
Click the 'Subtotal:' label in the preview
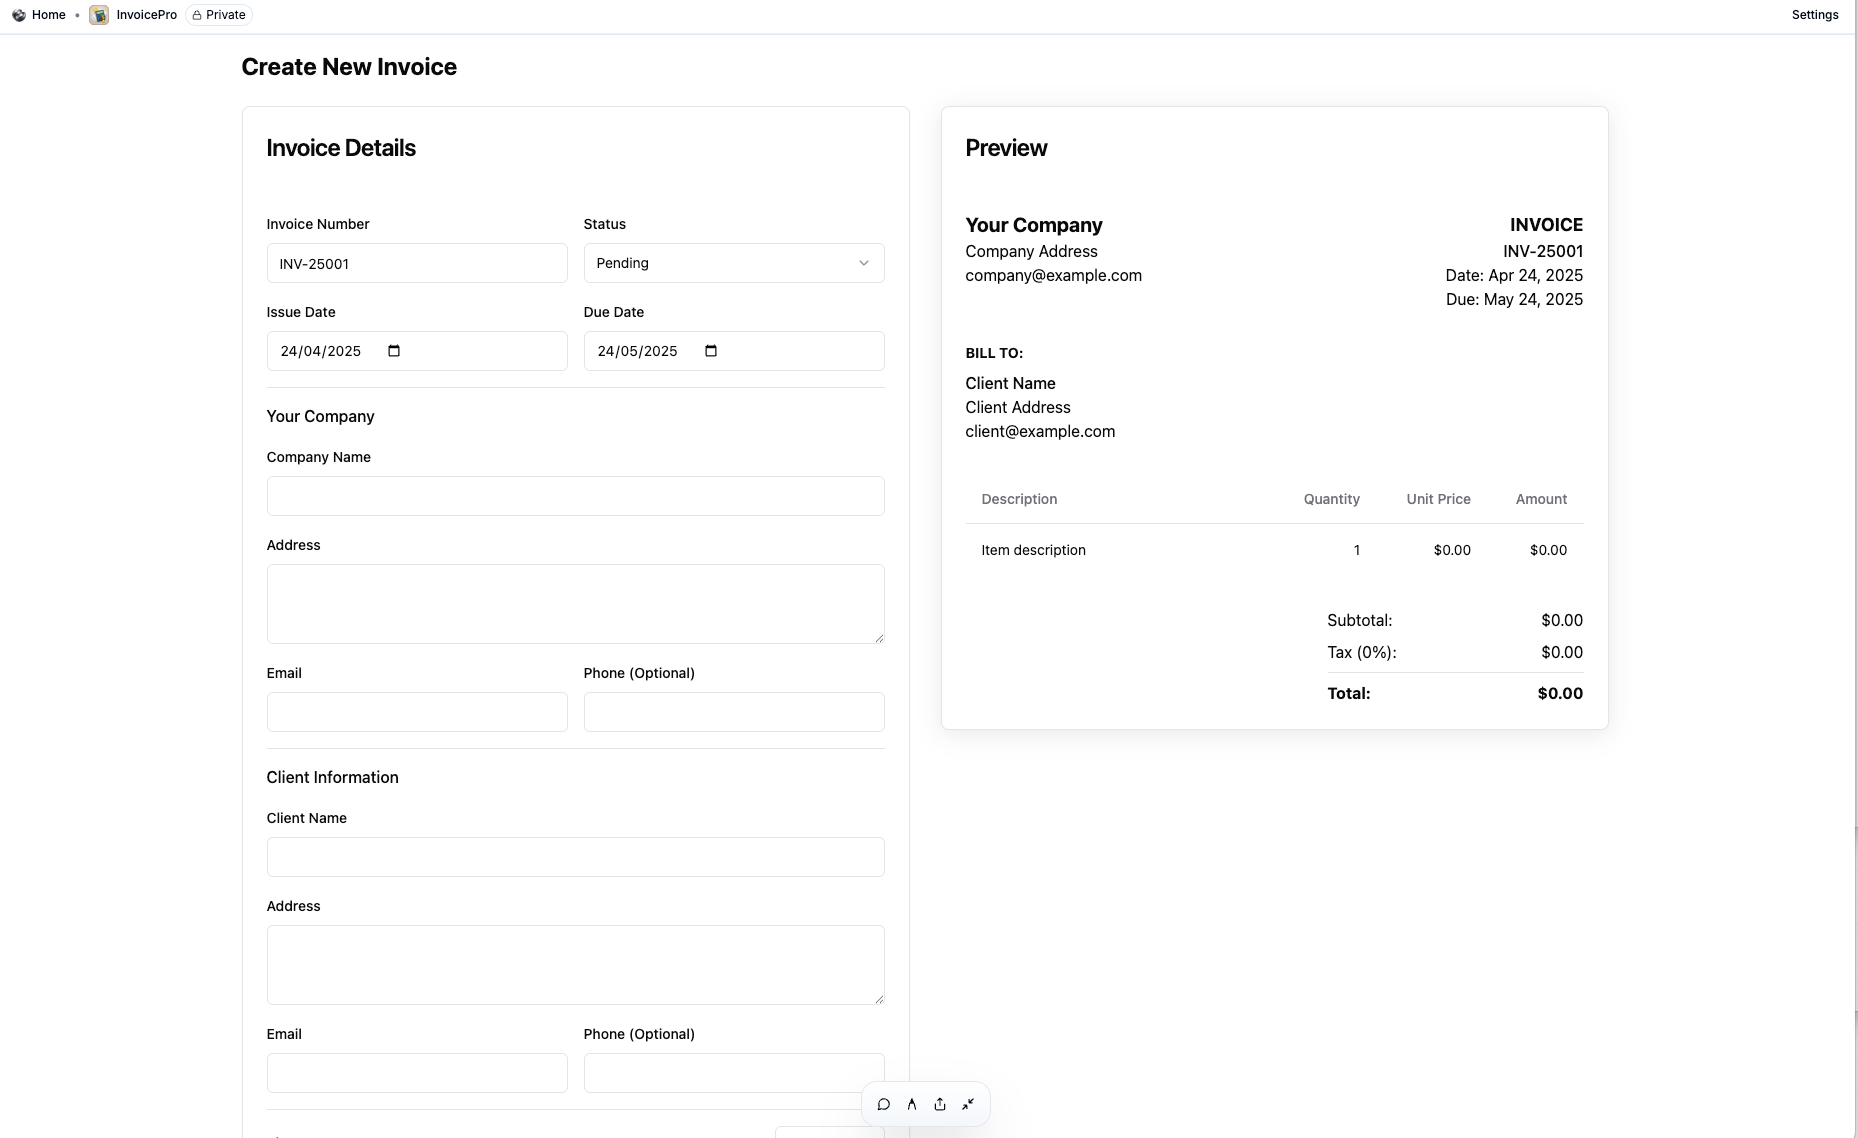tap(1359, 620)
